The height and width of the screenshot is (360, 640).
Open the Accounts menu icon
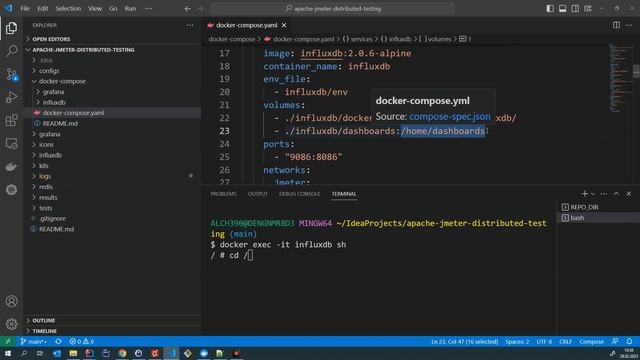11,301
